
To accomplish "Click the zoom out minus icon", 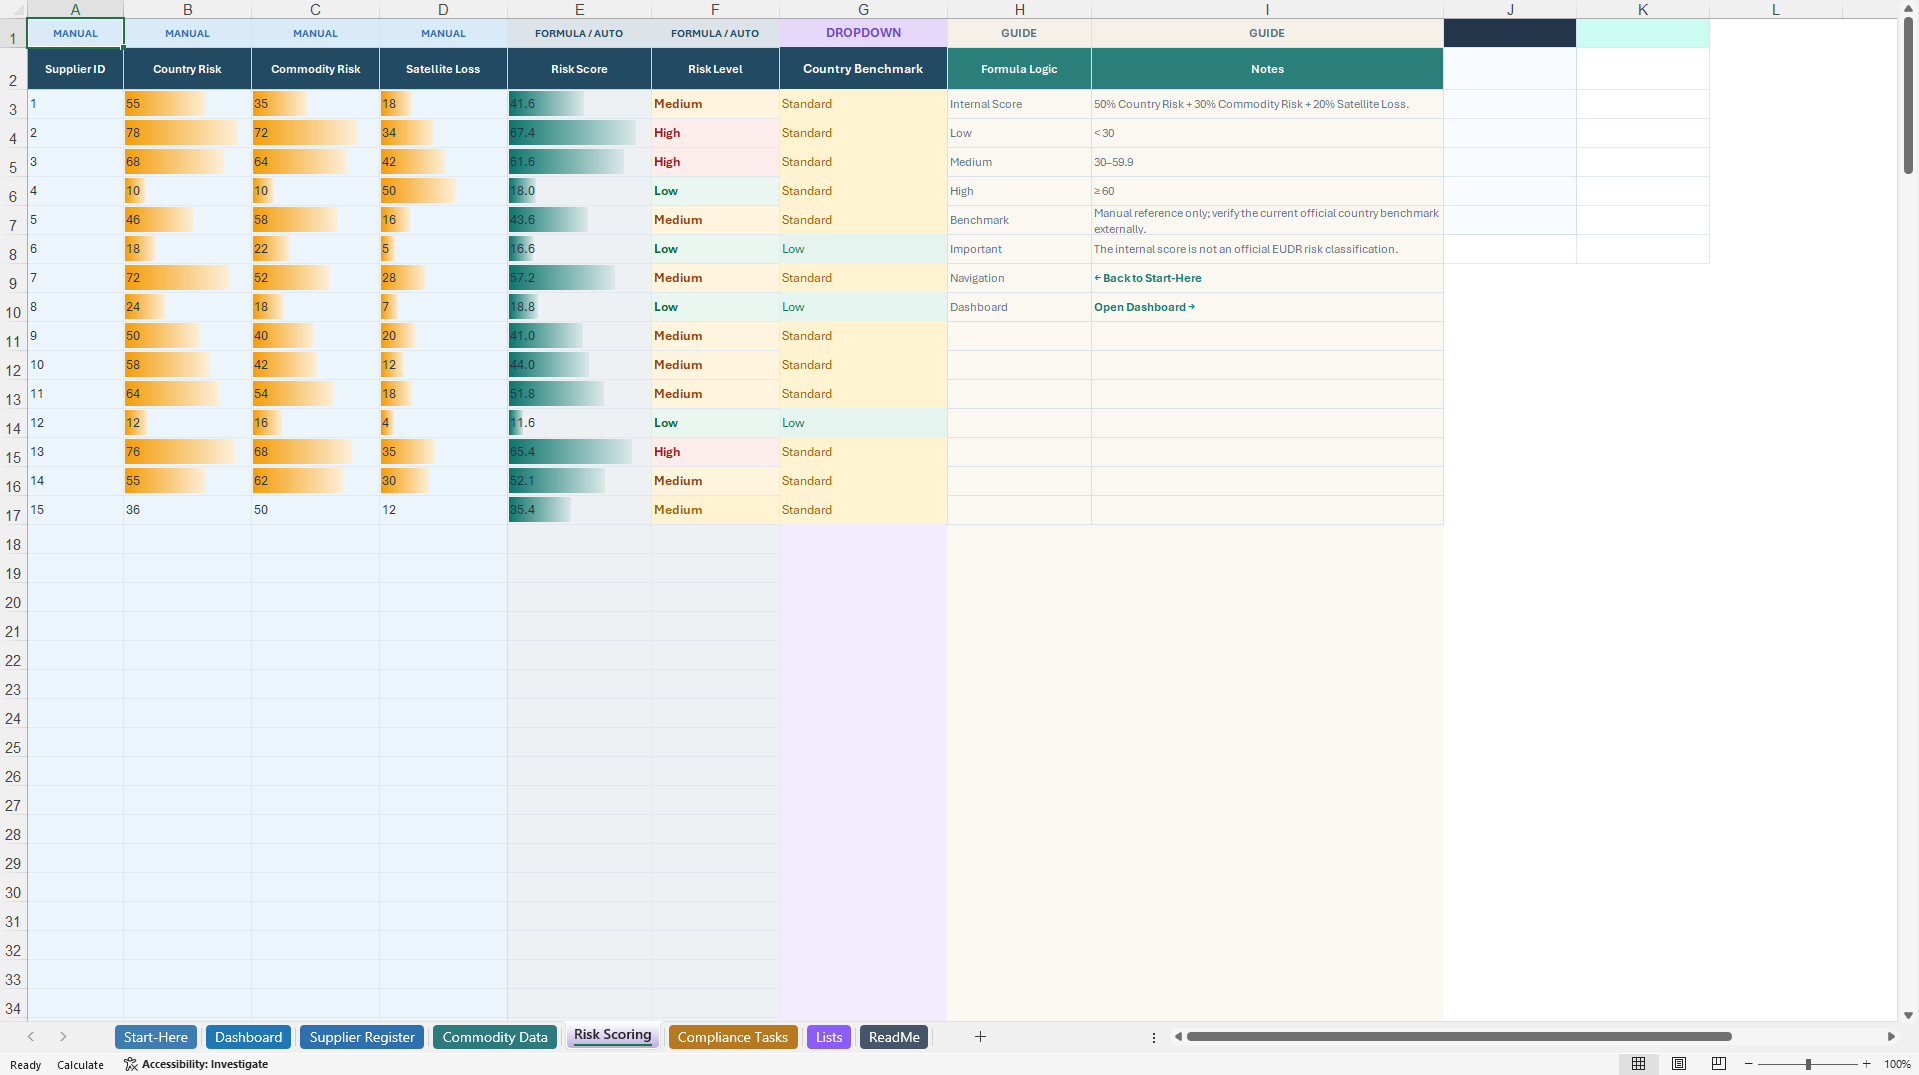I will (x=1748, y=1064).
